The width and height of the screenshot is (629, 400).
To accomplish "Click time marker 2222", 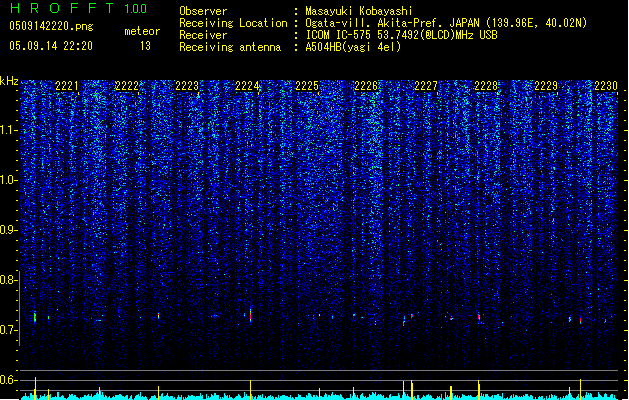I will [127, 86].
